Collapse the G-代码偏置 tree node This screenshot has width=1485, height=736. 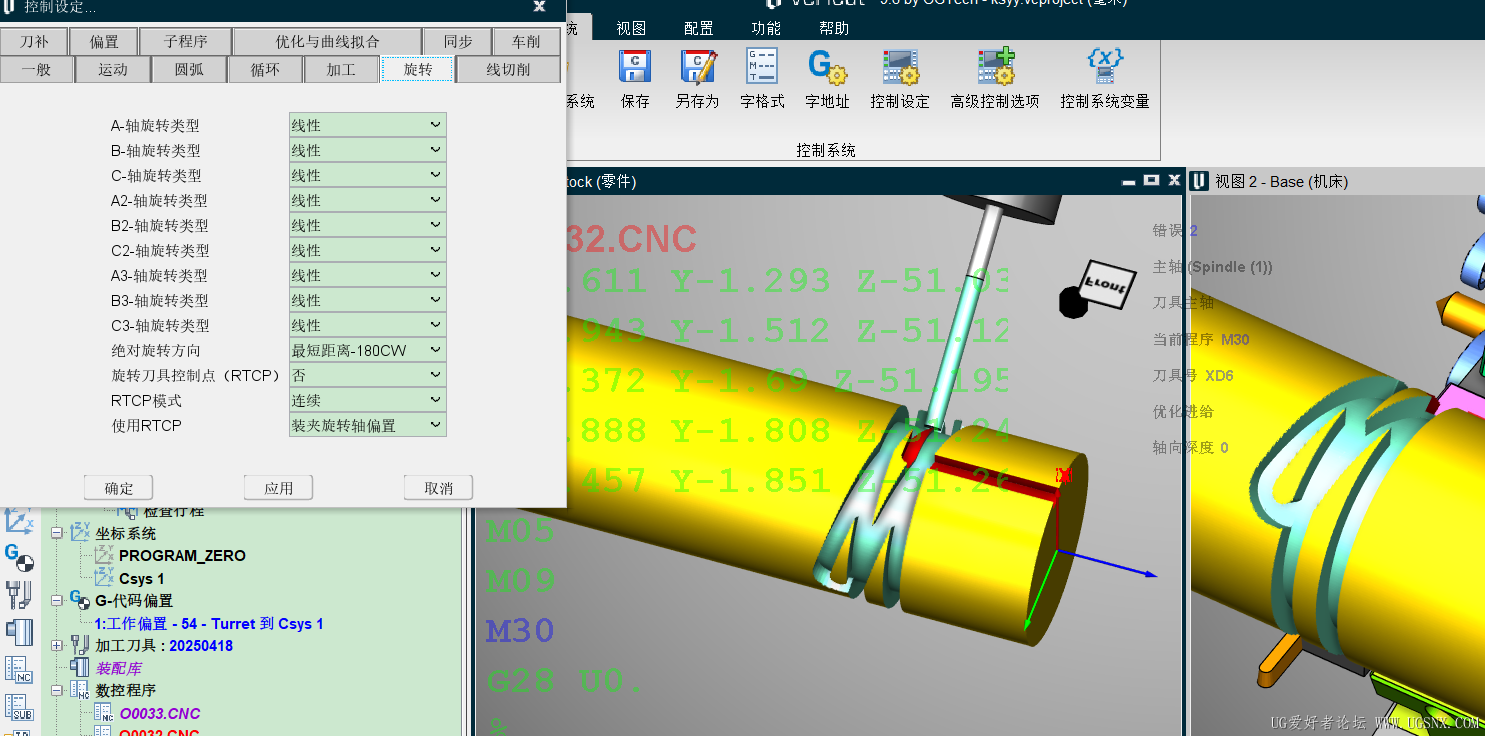point(57,601)
